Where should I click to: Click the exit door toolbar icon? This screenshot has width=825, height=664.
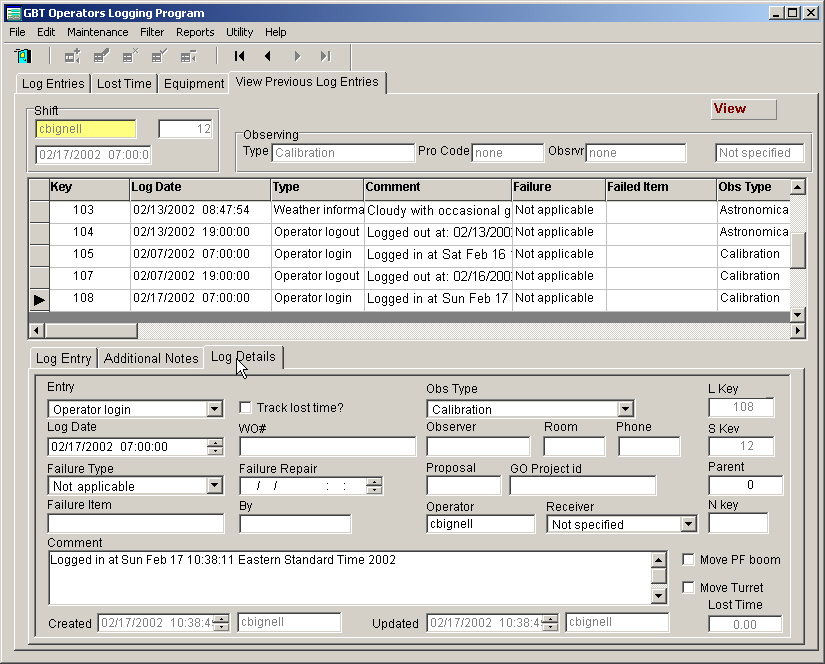point(22,56)
